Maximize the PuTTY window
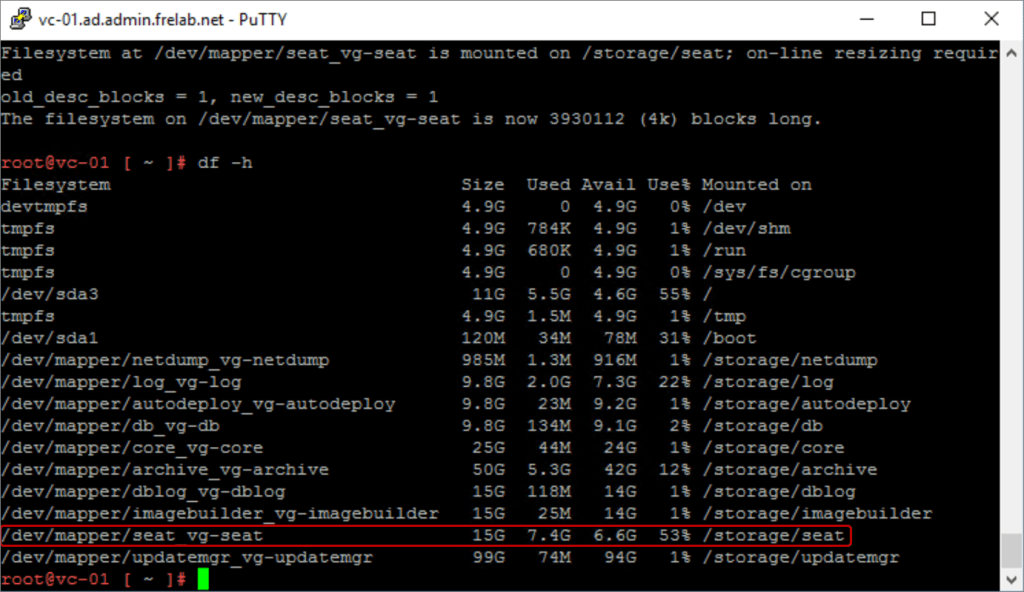This screenshot has width=1024, height=592. click(x=929, y=19)
